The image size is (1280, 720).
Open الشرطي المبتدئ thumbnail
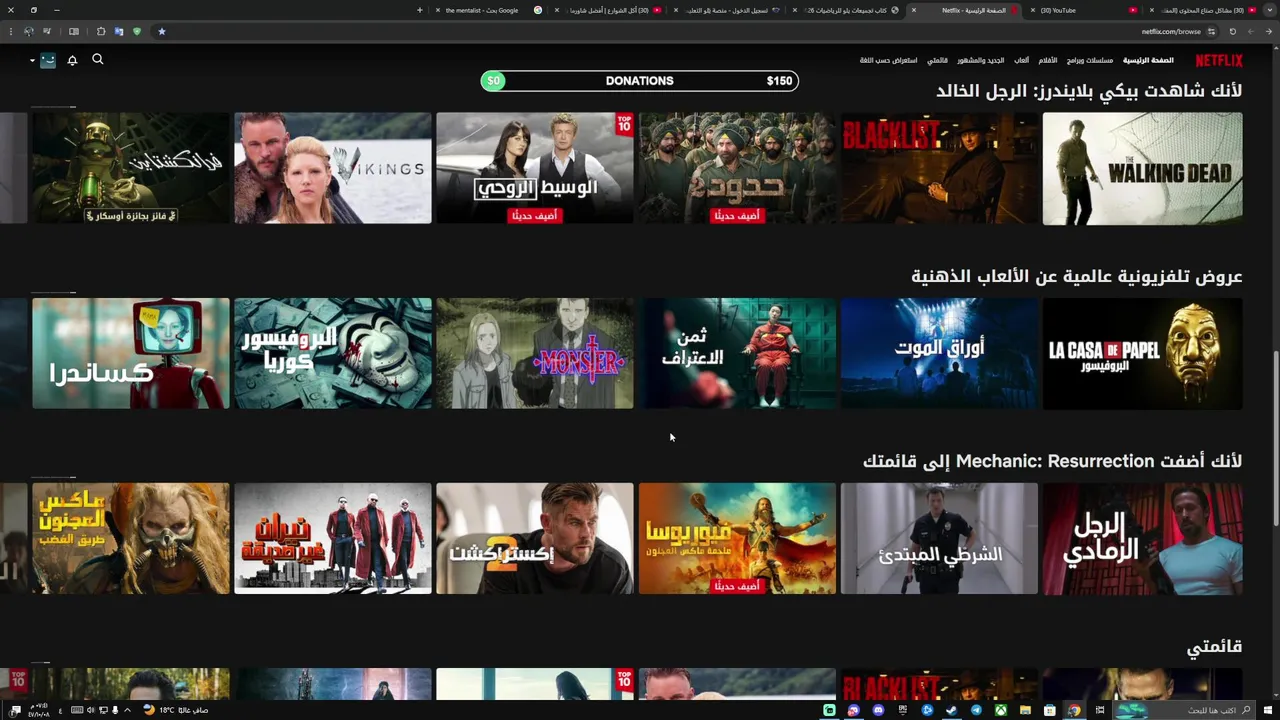coord(939,539)
